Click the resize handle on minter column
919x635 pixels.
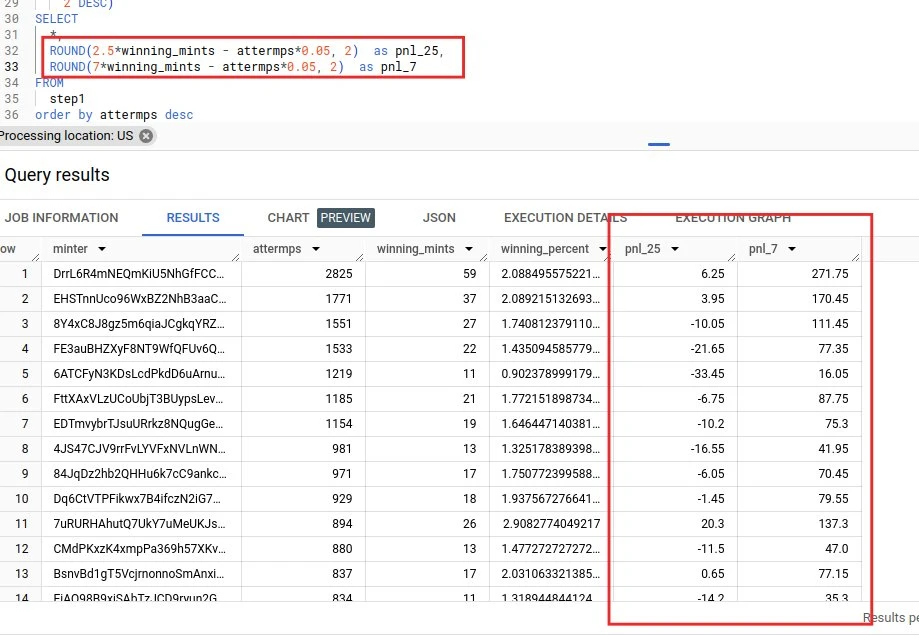tap(236, 255)
